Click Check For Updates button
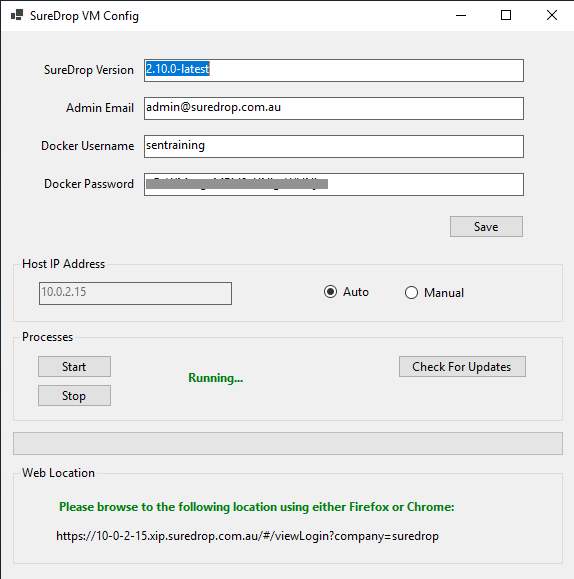 pos(462,366)
